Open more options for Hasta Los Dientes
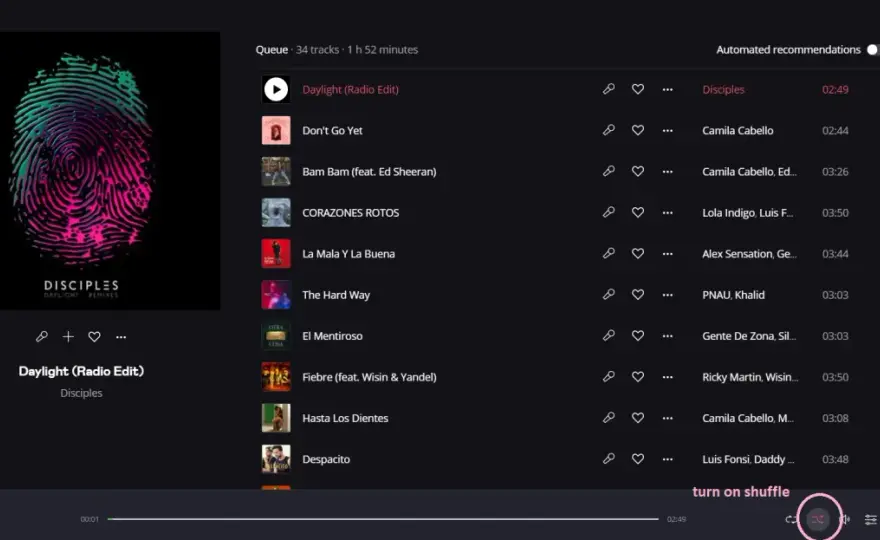The width and height of the screenshot is (880, 540). (x=667, y=418)
